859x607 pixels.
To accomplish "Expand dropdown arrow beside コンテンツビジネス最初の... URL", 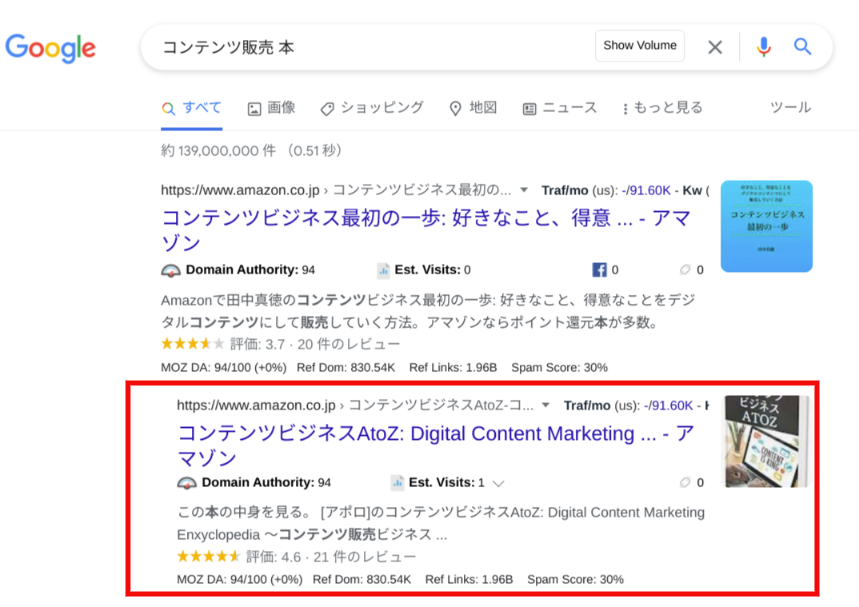I will [524, 190].
